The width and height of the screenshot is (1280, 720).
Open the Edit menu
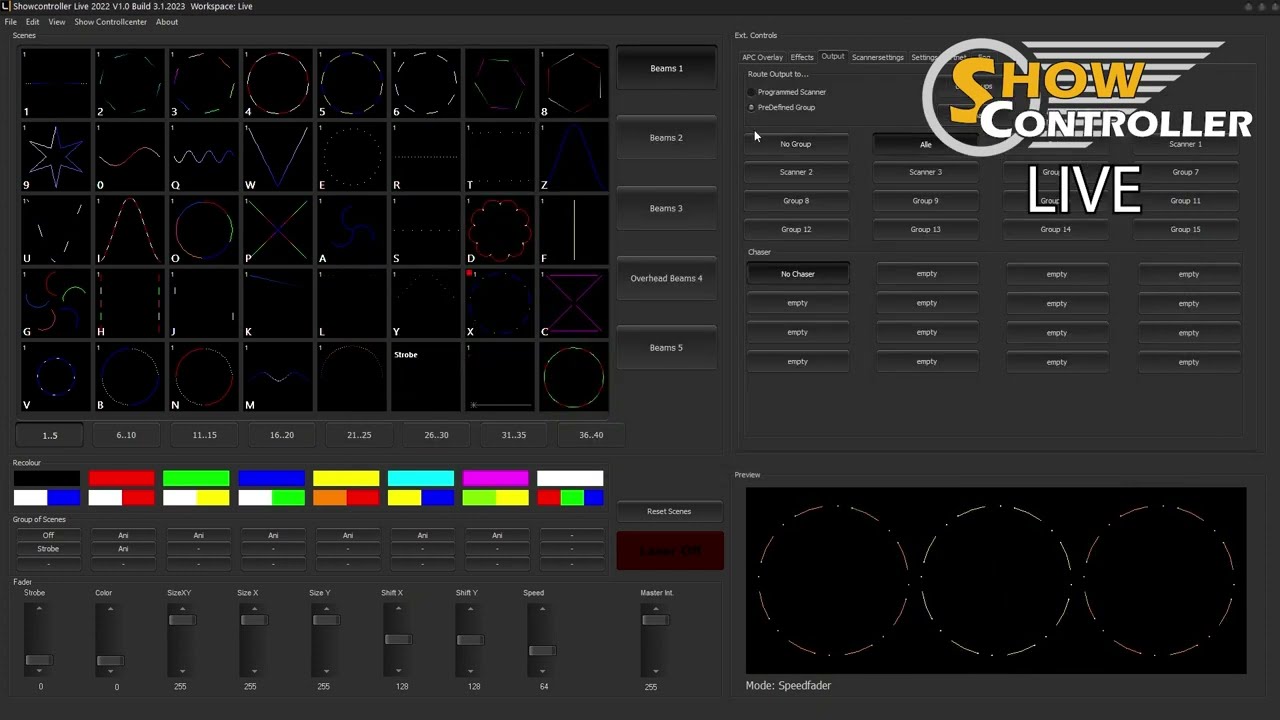[33, 22]
